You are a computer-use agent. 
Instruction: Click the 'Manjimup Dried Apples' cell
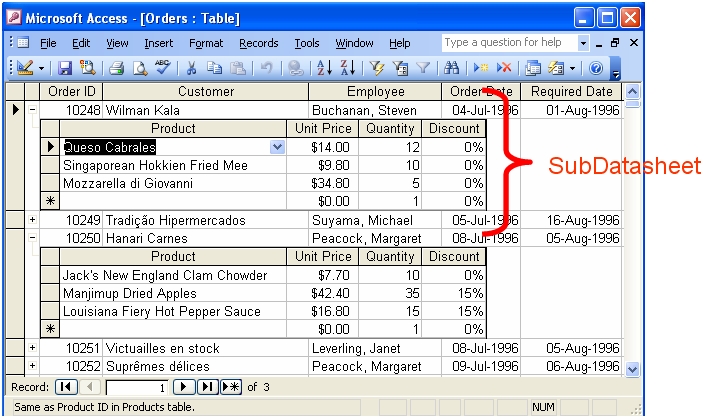173,293
